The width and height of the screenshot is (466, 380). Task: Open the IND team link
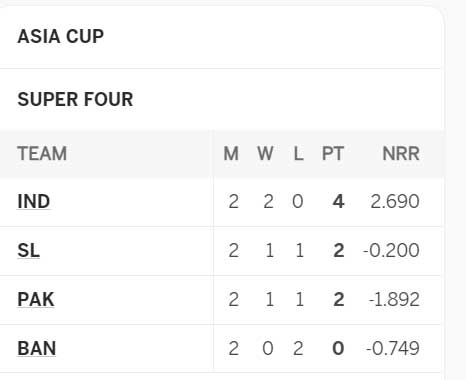(x=34, y=202)
